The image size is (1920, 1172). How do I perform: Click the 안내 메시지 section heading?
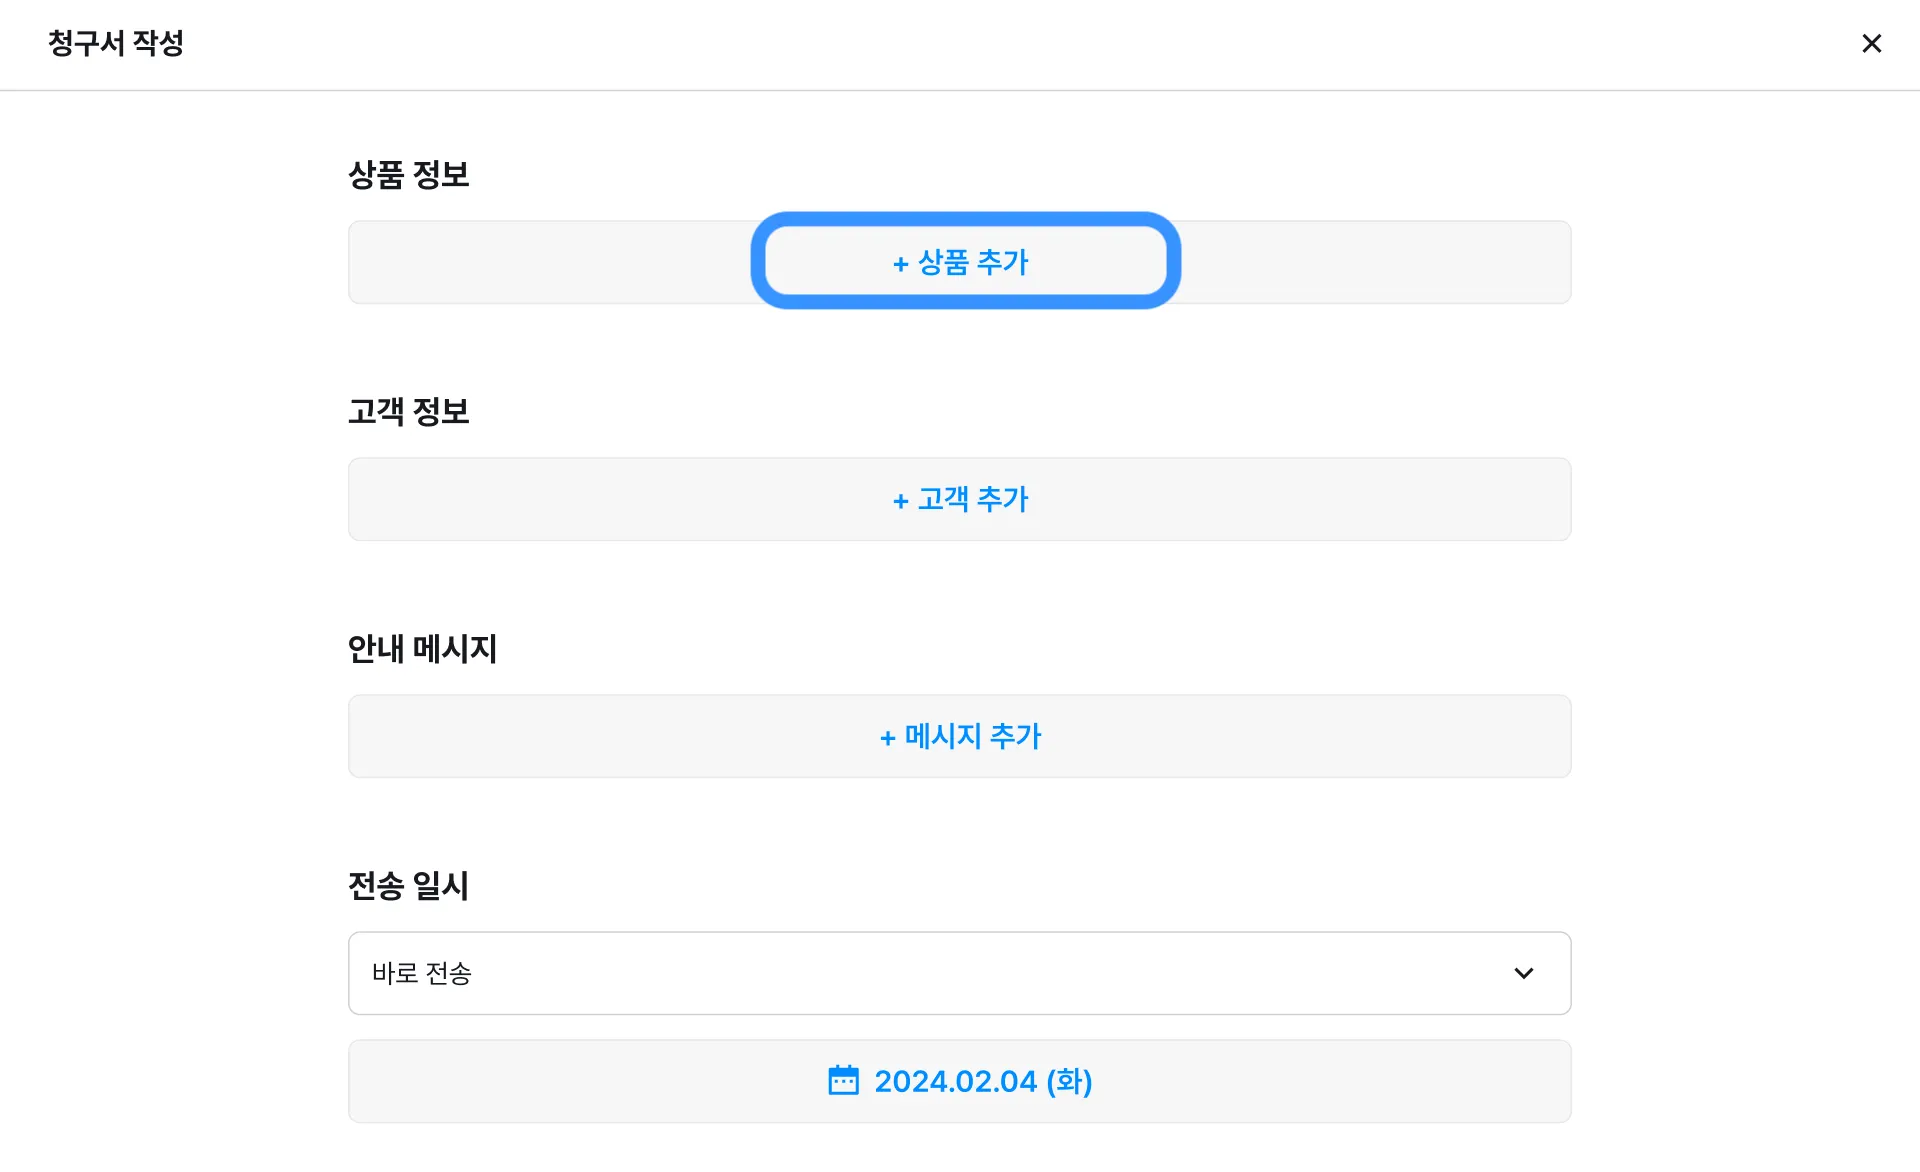point(421,649)
